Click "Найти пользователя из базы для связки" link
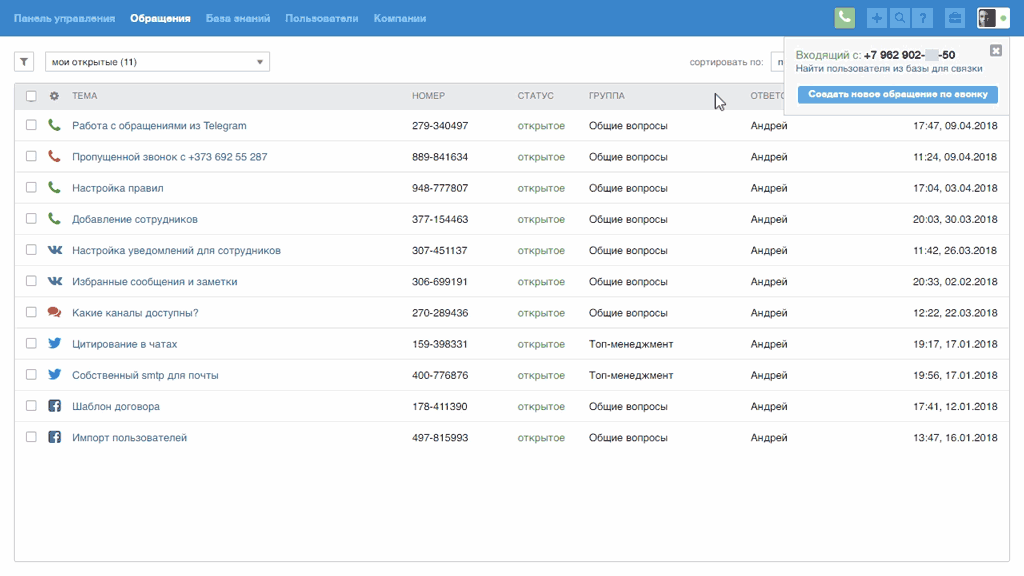The width and height of the screenshot is (1024, 576). pyautogui.click(x=888, y=69)
